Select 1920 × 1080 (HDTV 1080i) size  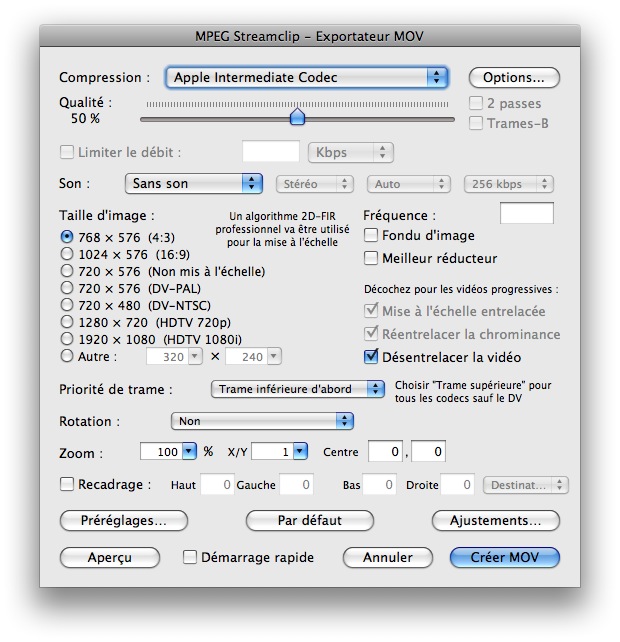click(x=67, y=339)
